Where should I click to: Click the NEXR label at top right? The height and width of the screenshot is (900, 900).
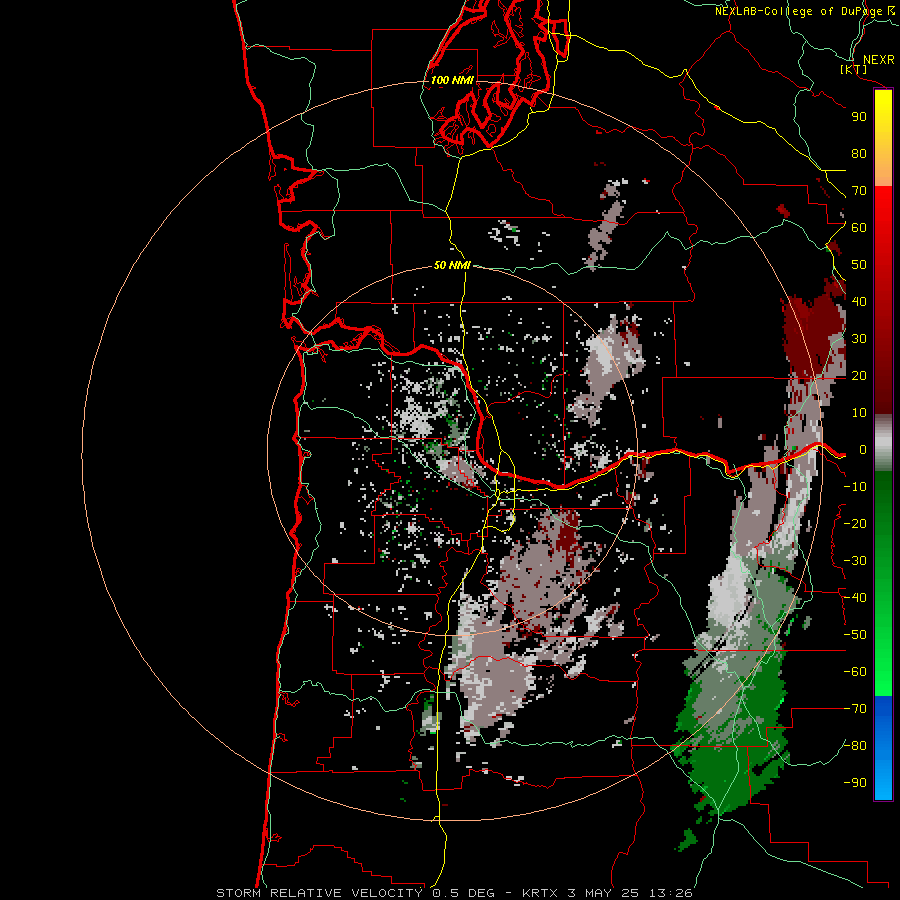pos(878,60)
